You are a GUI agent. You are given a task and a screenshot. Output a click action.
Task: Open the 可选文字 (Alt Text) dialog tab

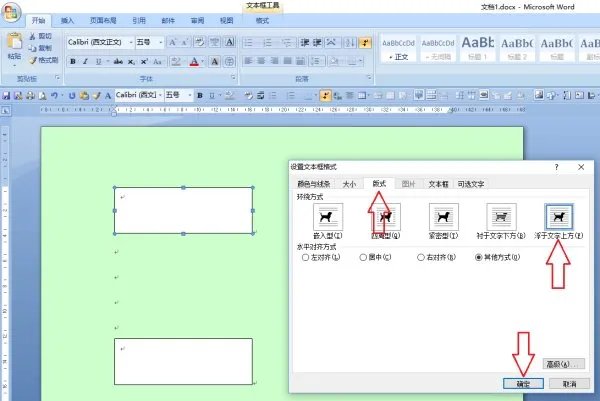pos(471,184)
